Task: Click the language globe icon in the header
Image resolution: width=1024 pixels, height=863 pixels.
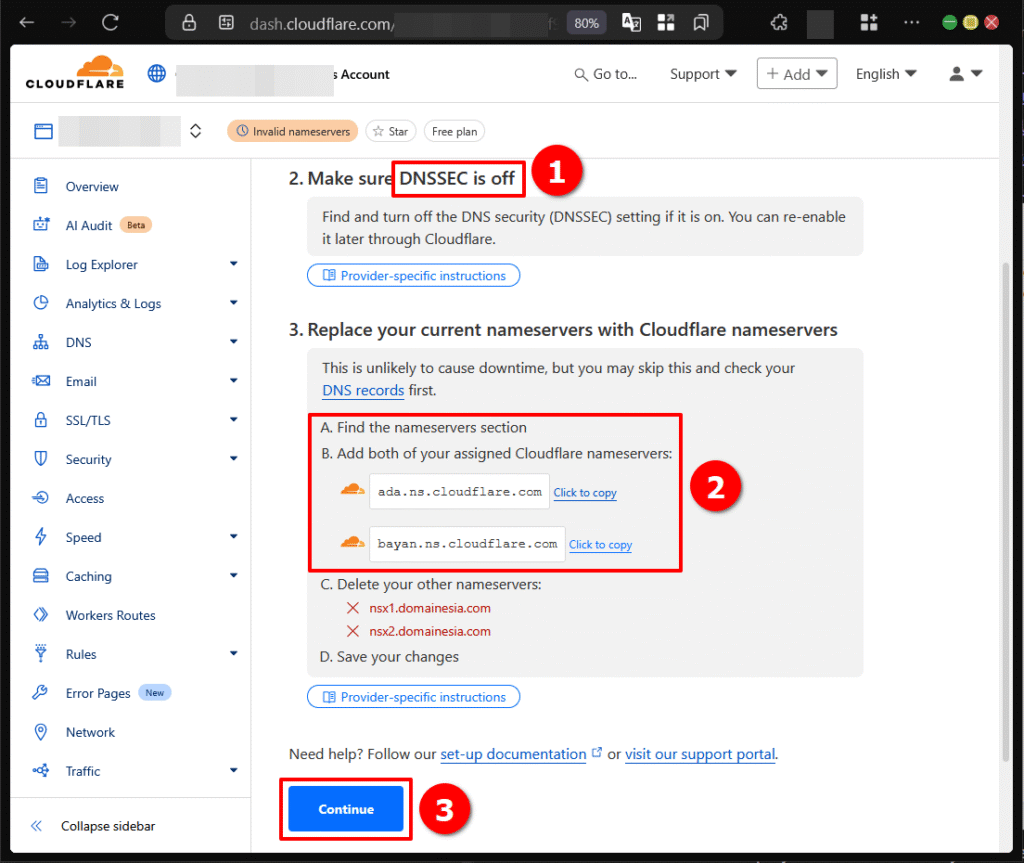Action: point(156,73)
